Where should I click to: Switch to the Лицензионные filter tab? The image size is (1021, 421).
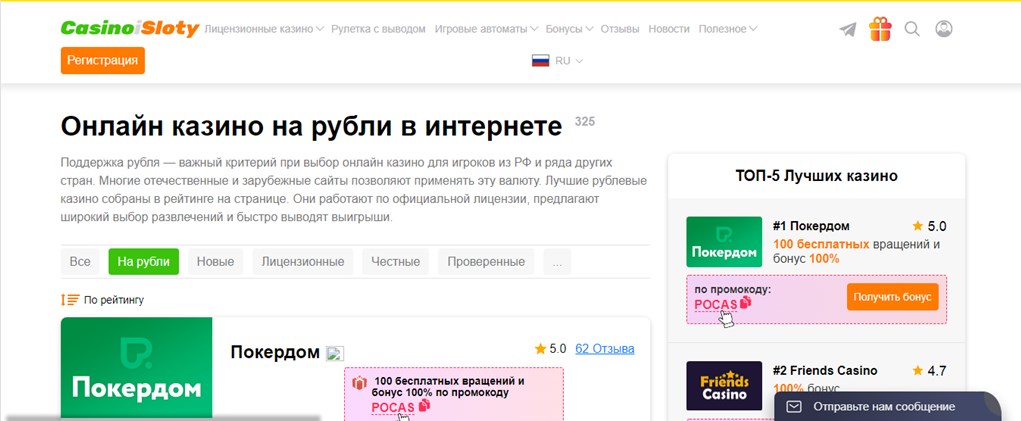(x=303, y=262)
